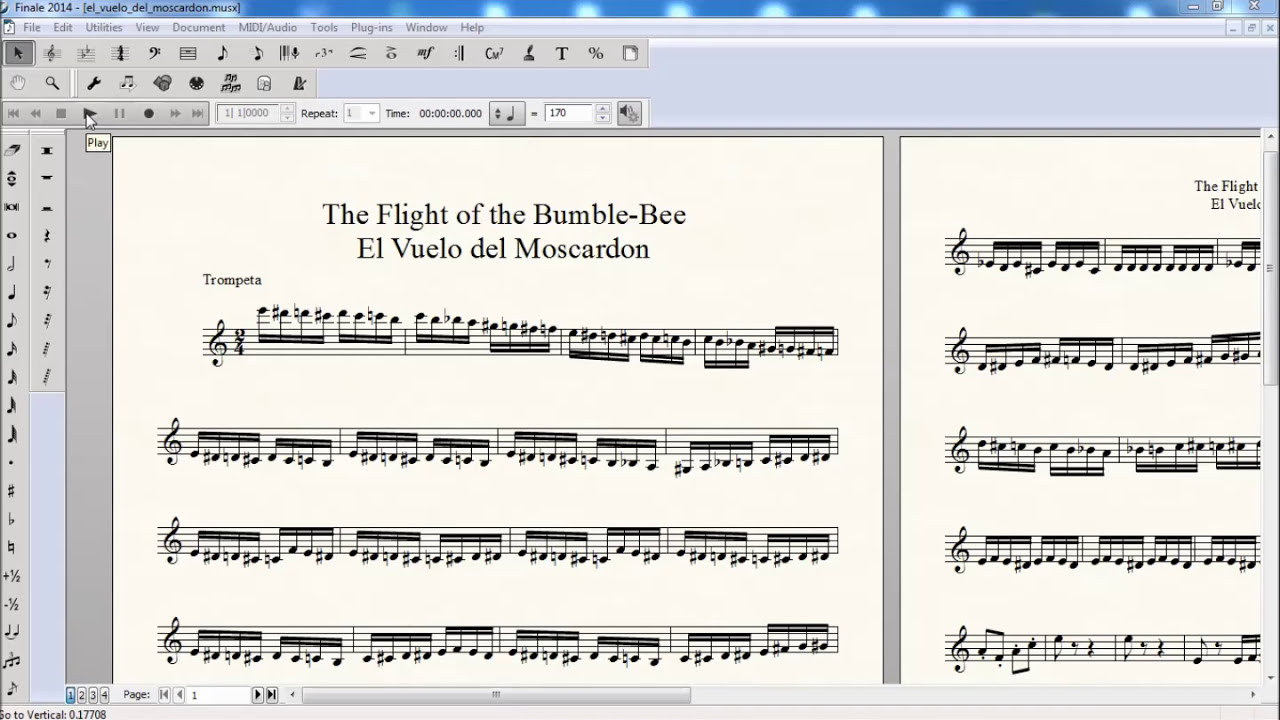Screen dimensions: 1280x720
Task: Click the page number field
Action: [x=218, y=694]
